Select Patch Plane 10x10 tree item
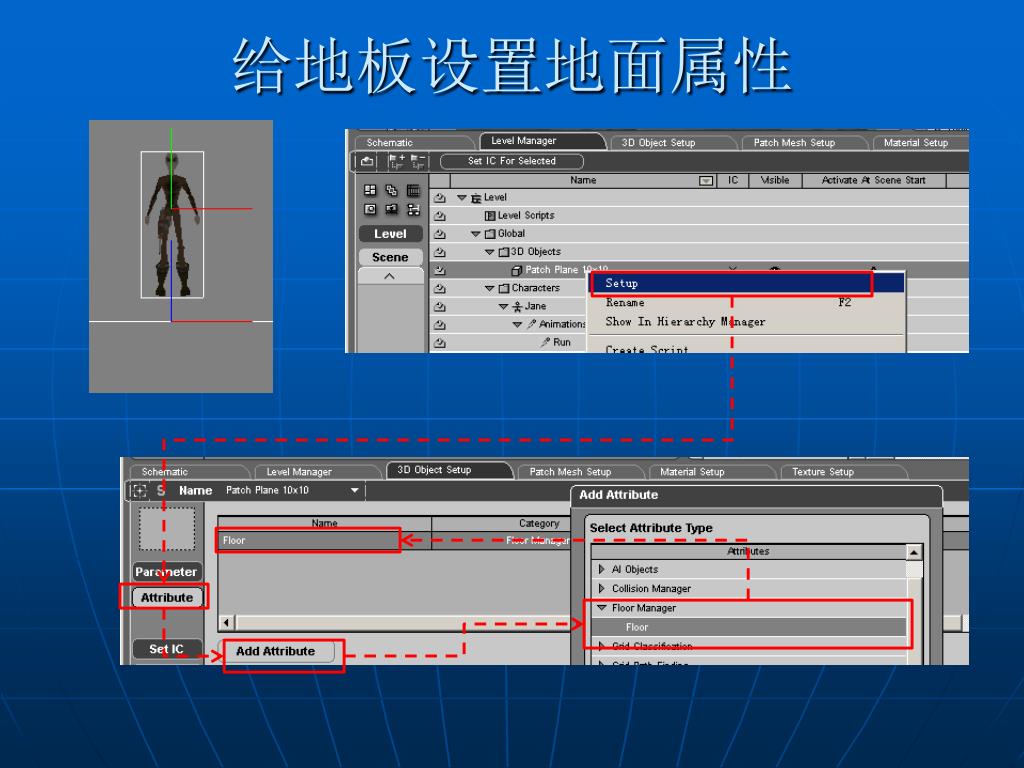This screenshot has width=1024, height=768. click(560, 270)
